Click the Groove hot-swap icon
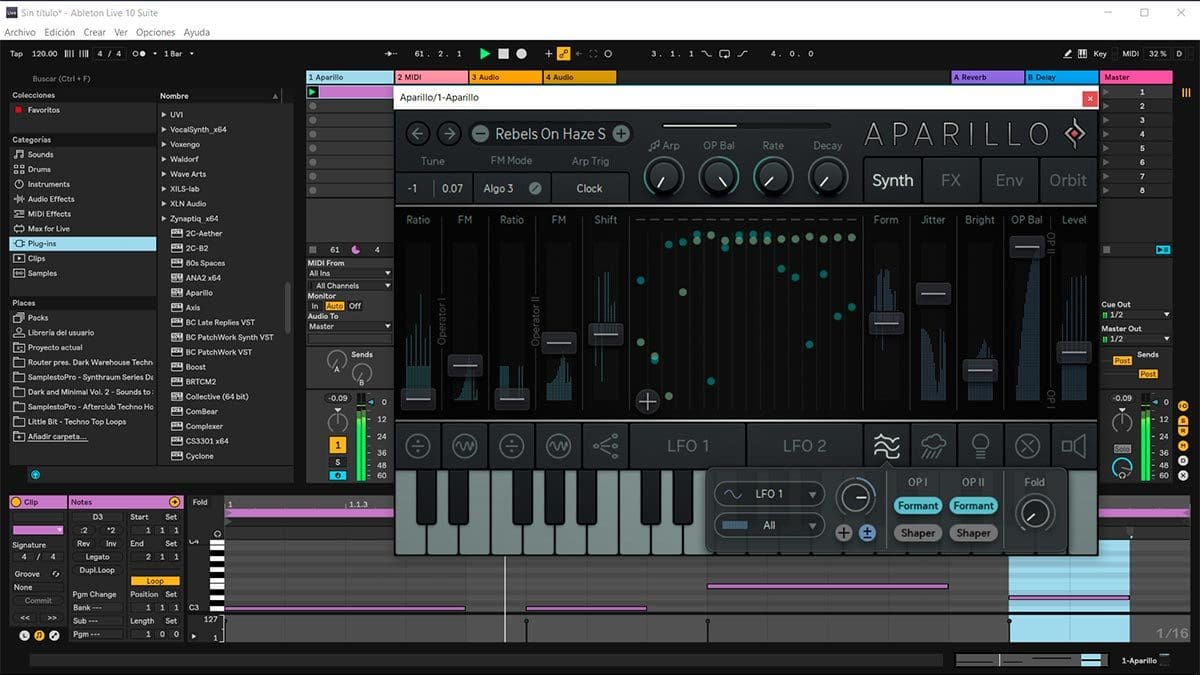 [x=55, y=574]
